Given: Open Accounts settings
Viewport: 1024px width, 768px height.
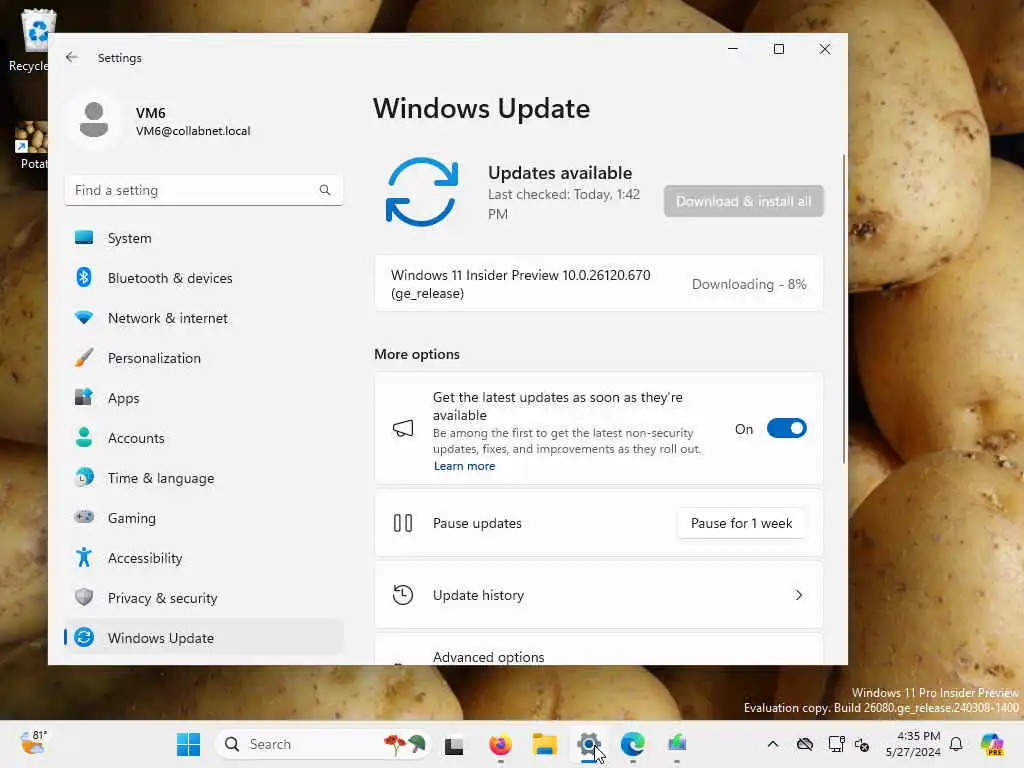Looking at the screenshot, I should point(204,438).
